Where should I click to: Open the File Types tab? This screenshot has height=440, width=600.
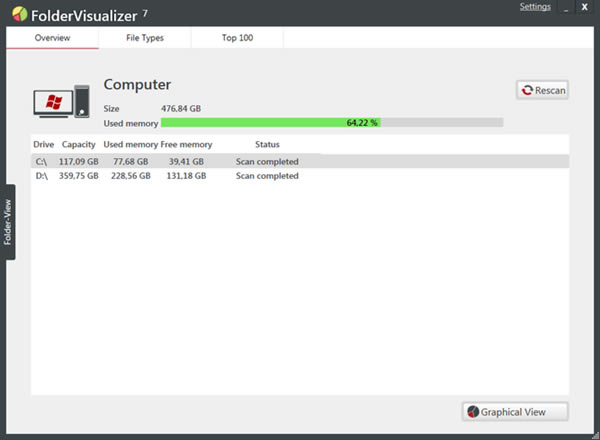pyautogui.click(x=144, y=38)
